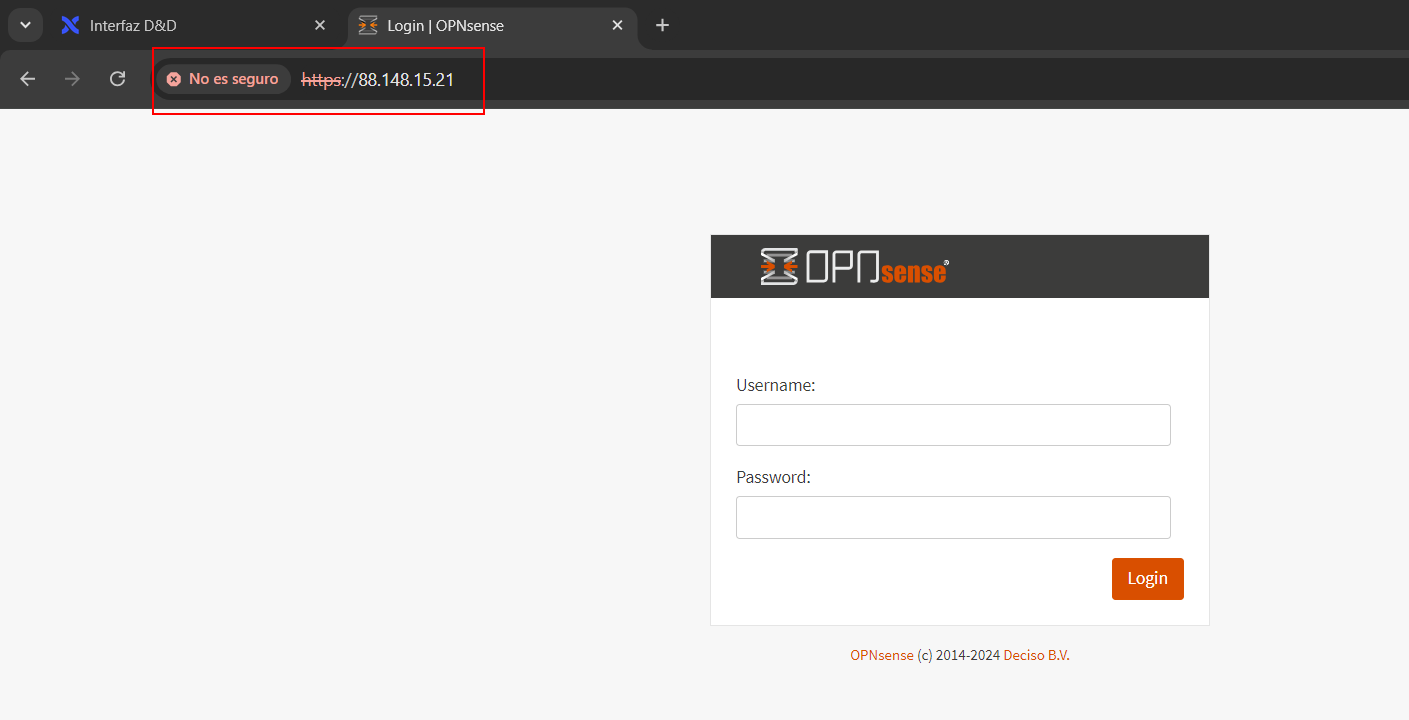Open a new browser tab with plus icon
Screen dimensions: 1409x720
[662, 26]
